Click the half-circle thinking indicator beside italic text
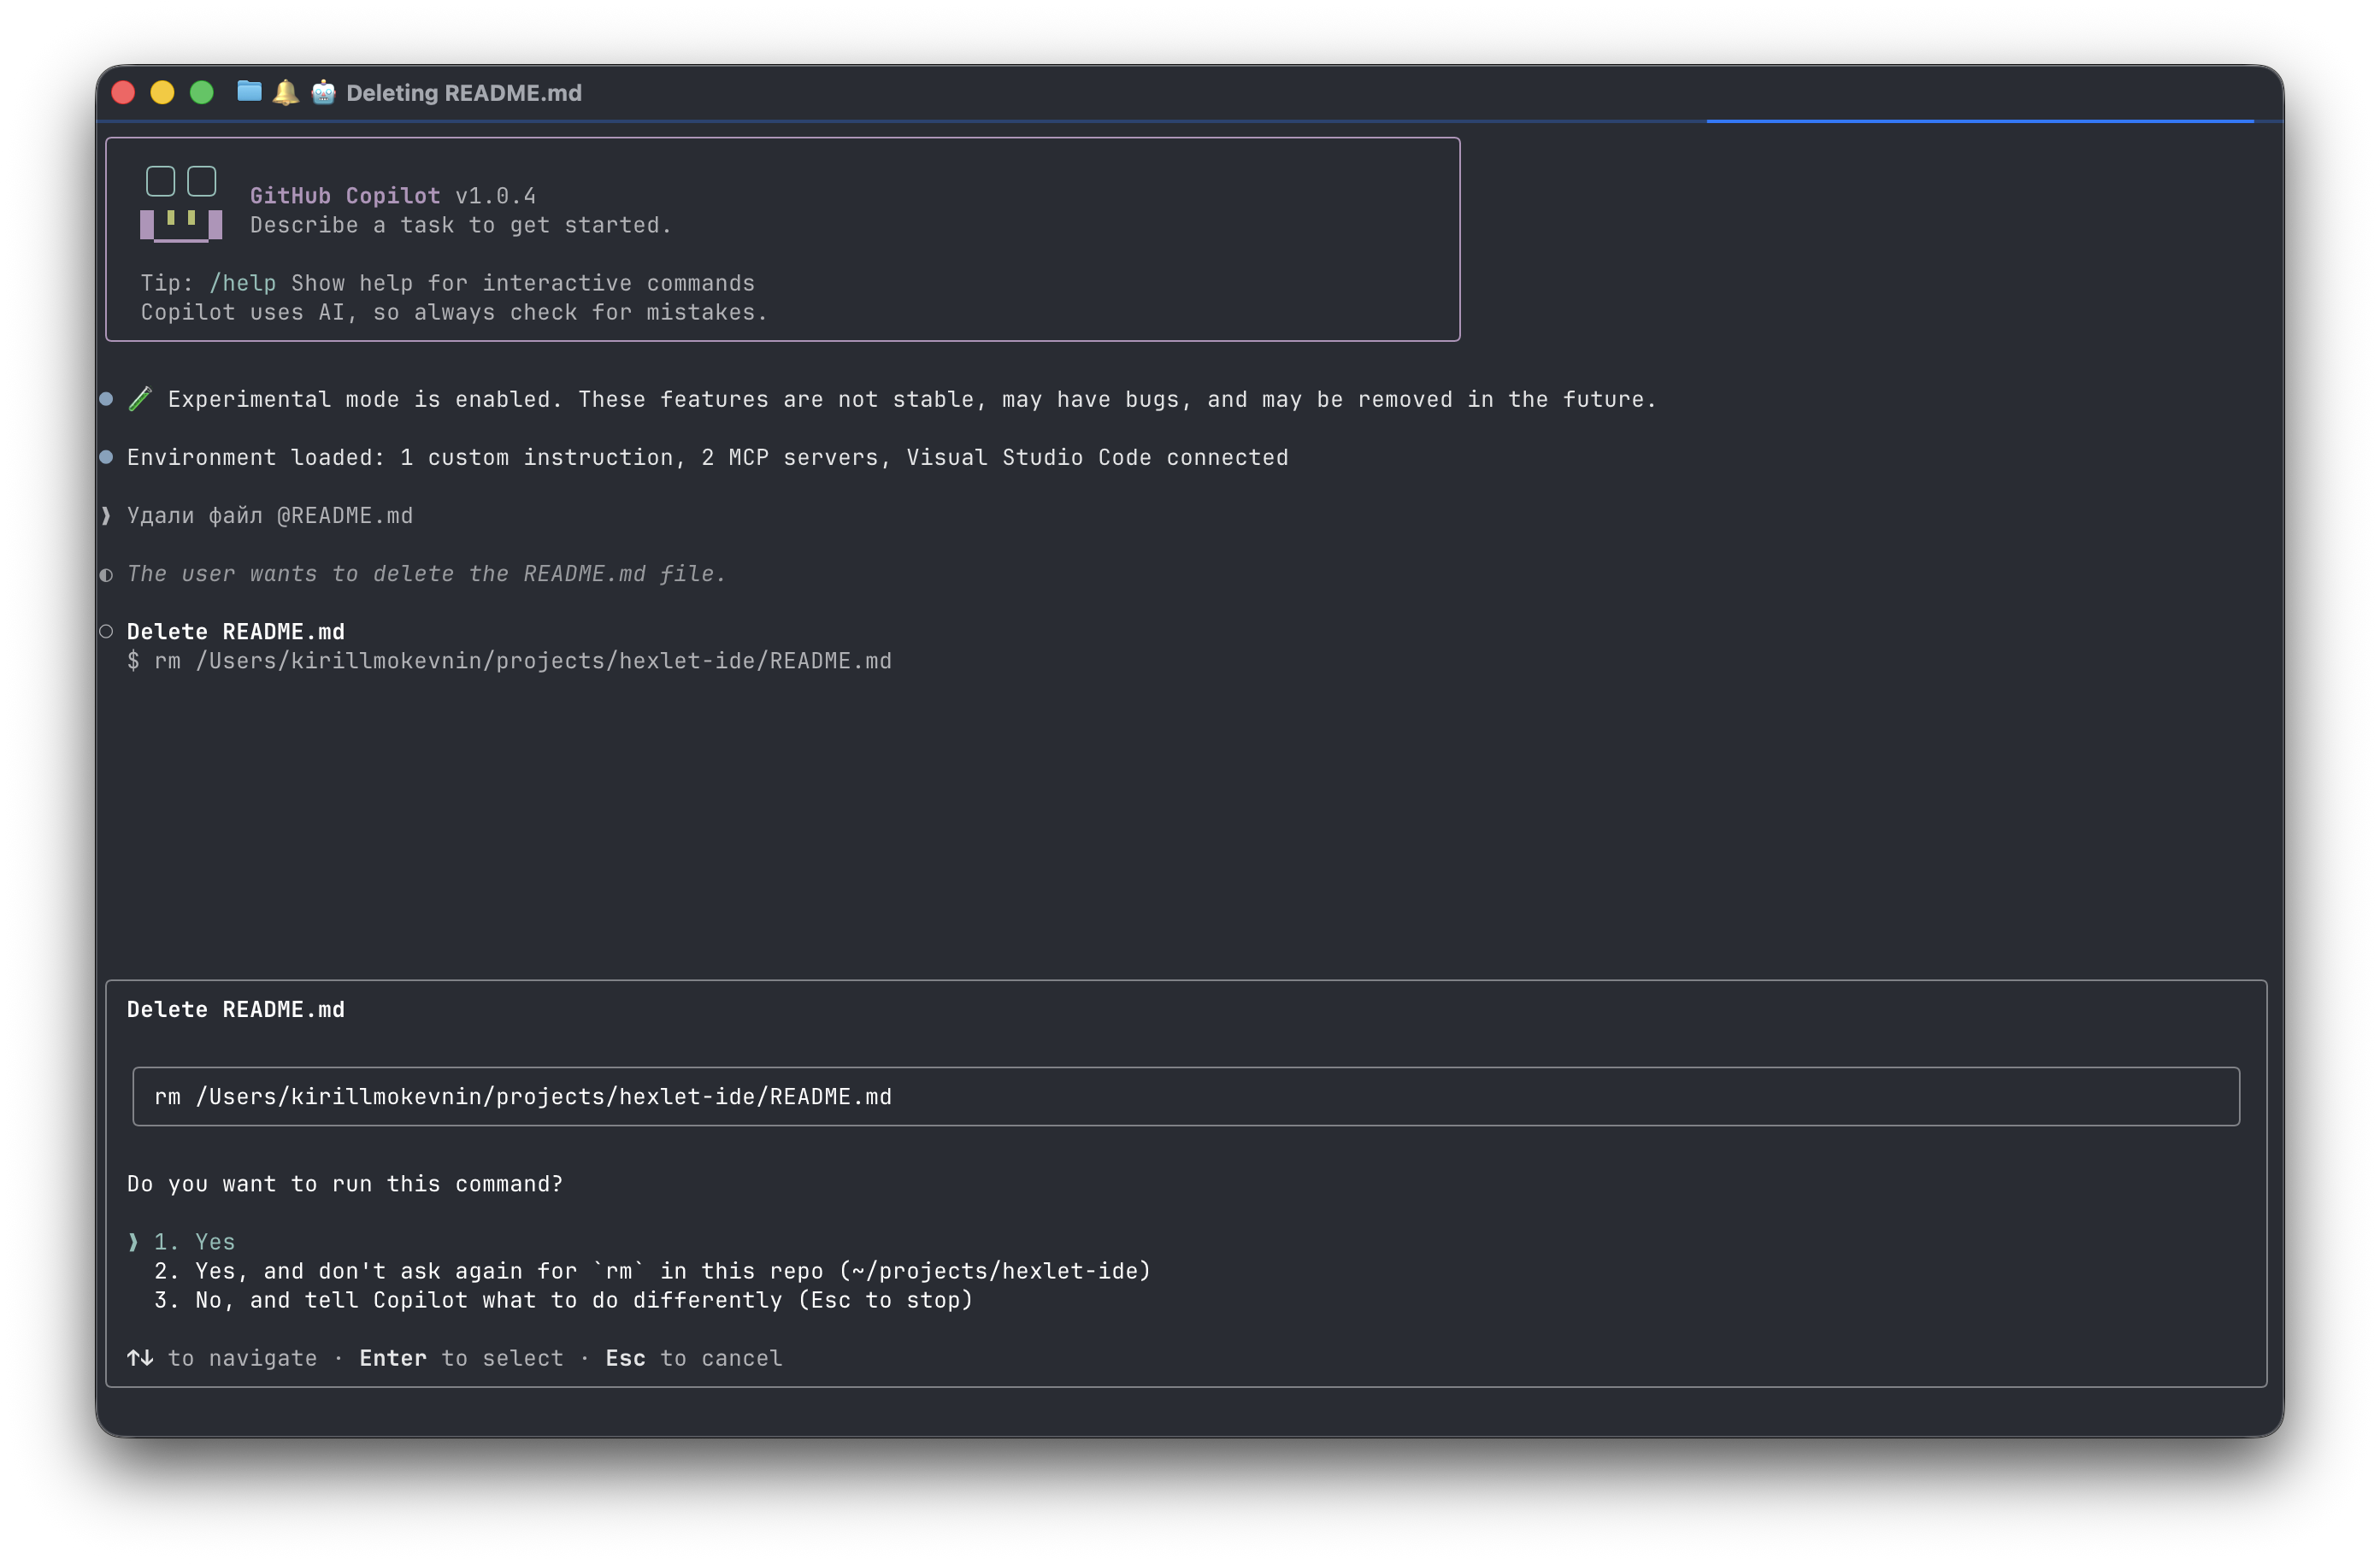The image size is (2380, 1564). pos(105,574)
